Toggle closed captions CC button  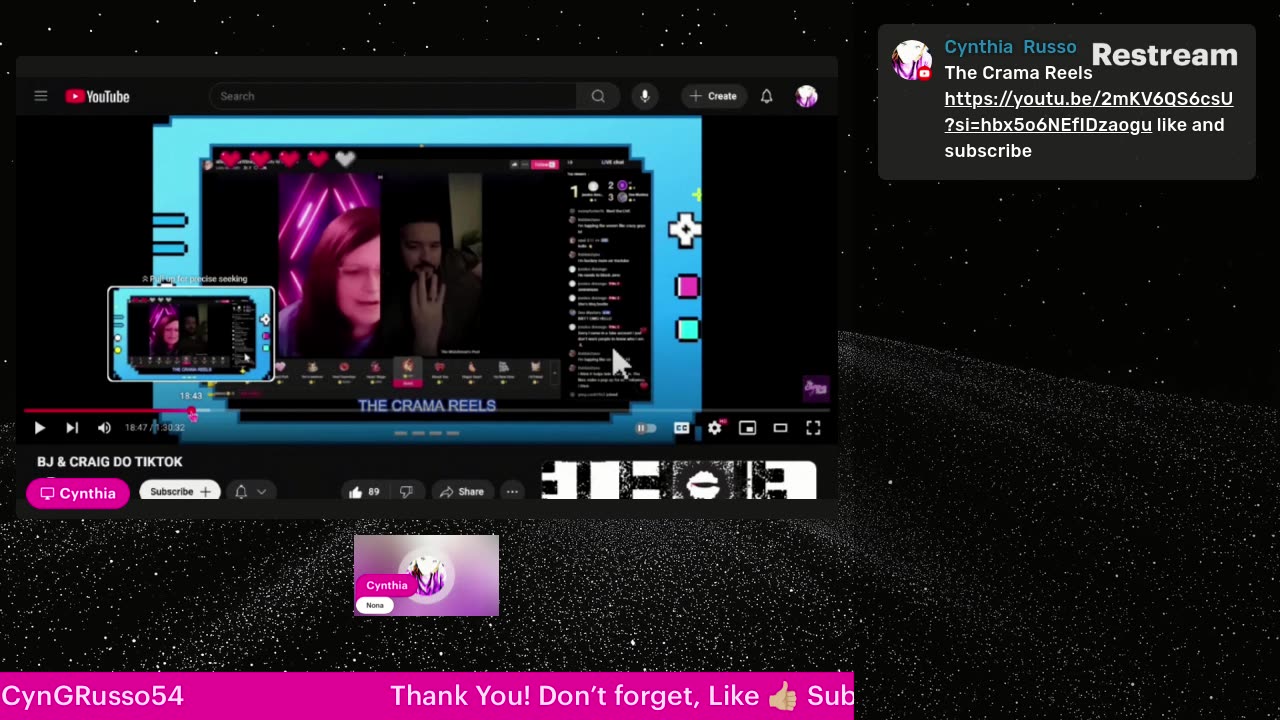tap(681, 428)
